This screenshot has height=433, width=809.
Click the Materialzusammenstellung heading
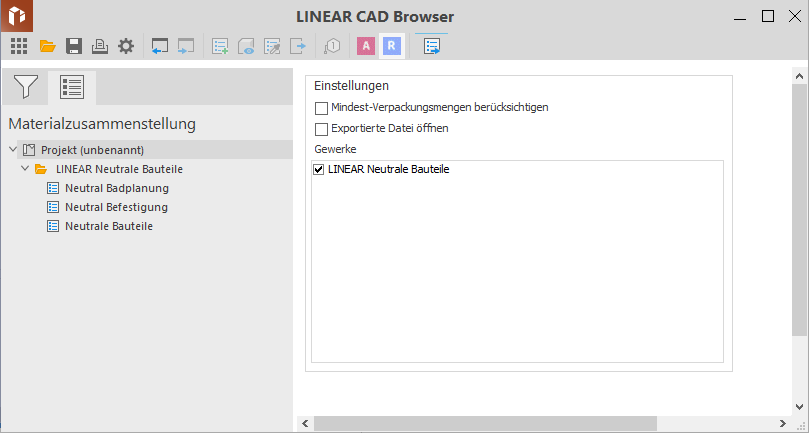(102, 124)
